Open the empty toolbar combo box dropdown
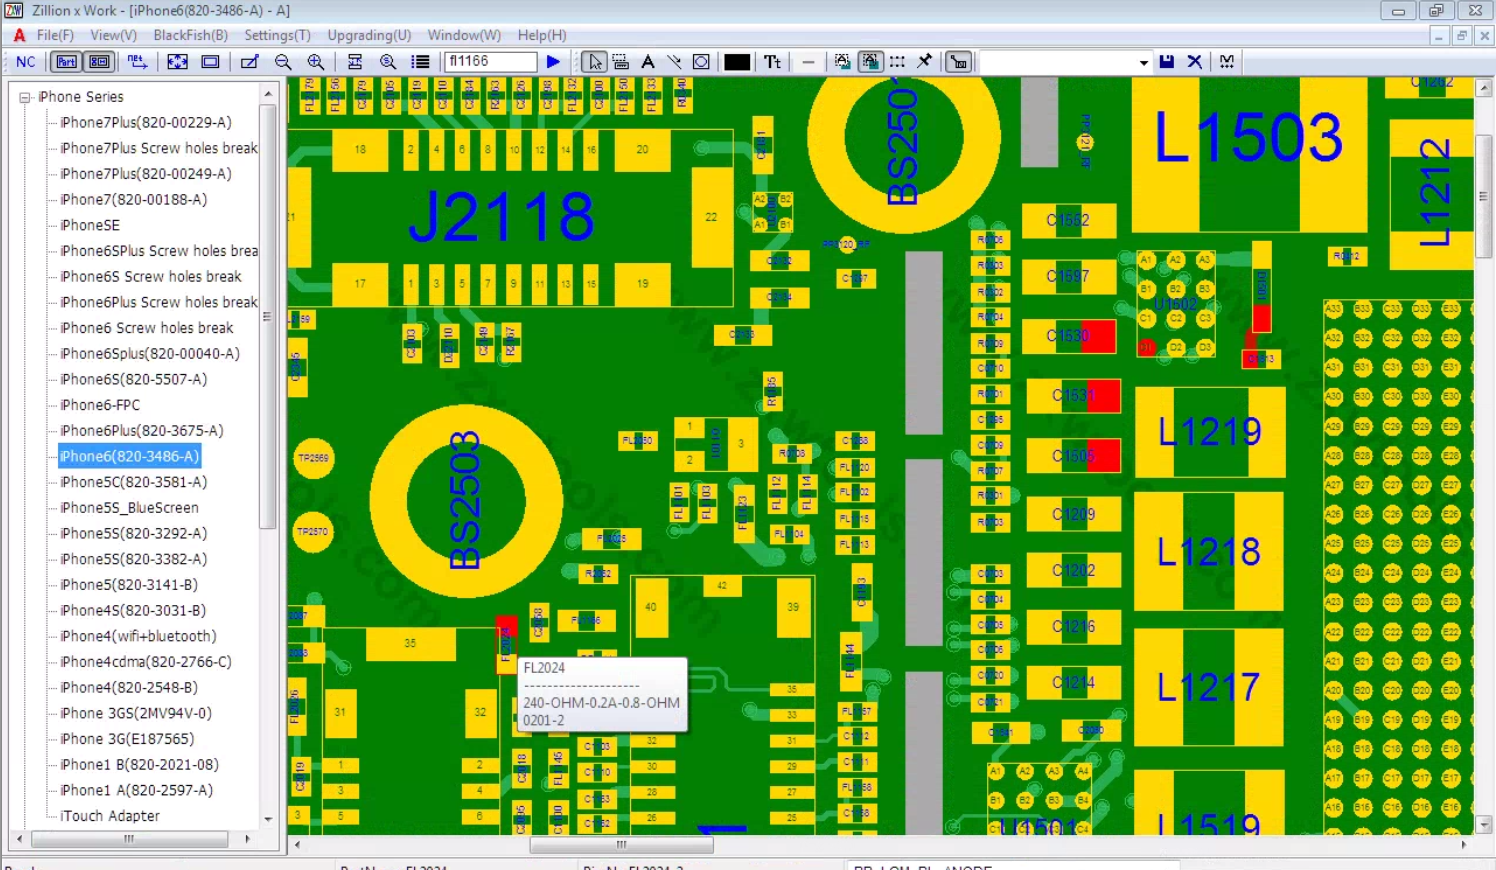This screenshot has height=870, width=1496. (1143, 62)
